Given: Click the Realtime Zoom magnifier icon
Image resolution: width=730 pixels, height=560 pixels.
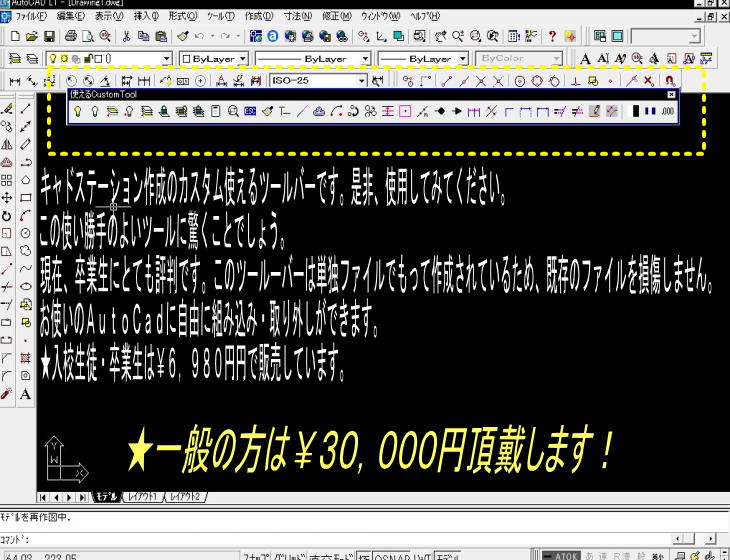Looking at the screenshot, I should pos(458,36).
